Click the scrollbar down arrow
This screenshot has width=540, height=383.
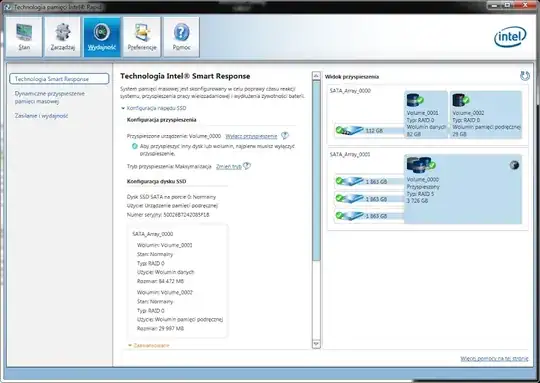tap(316, 344)
